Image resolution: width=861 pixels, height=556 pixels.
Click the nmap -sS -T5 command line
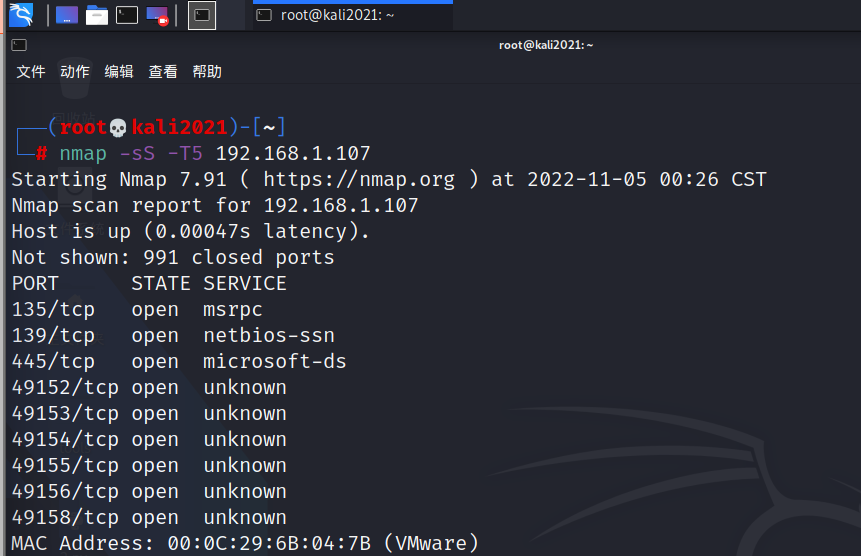point(215,154)
